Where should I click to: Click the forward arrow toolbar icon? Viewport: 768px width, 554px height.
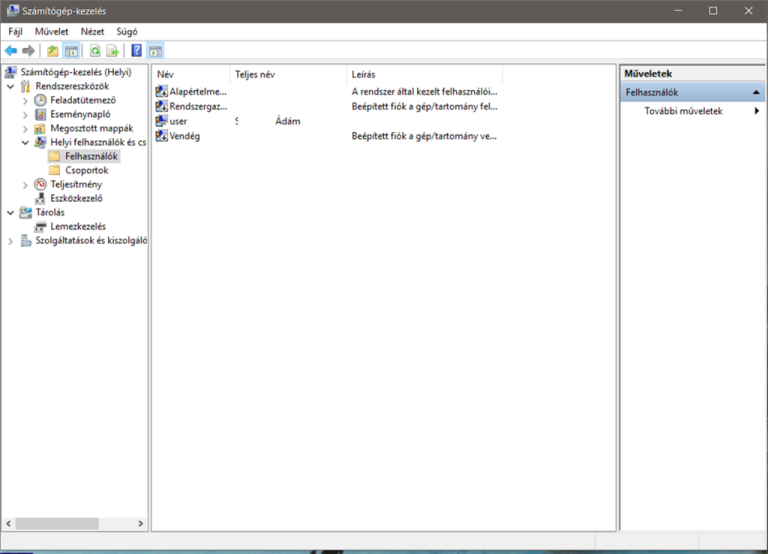tap(28, 50)
